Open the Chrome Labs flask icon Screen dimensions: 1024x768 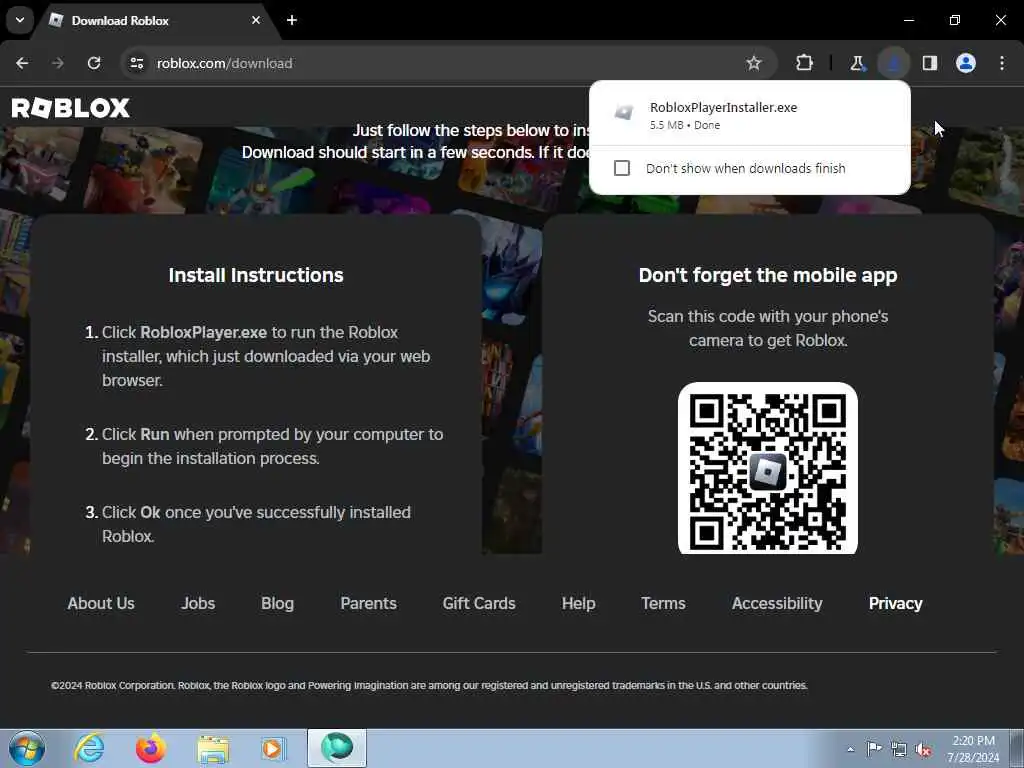pyautogui.click(x=857, y=63)
